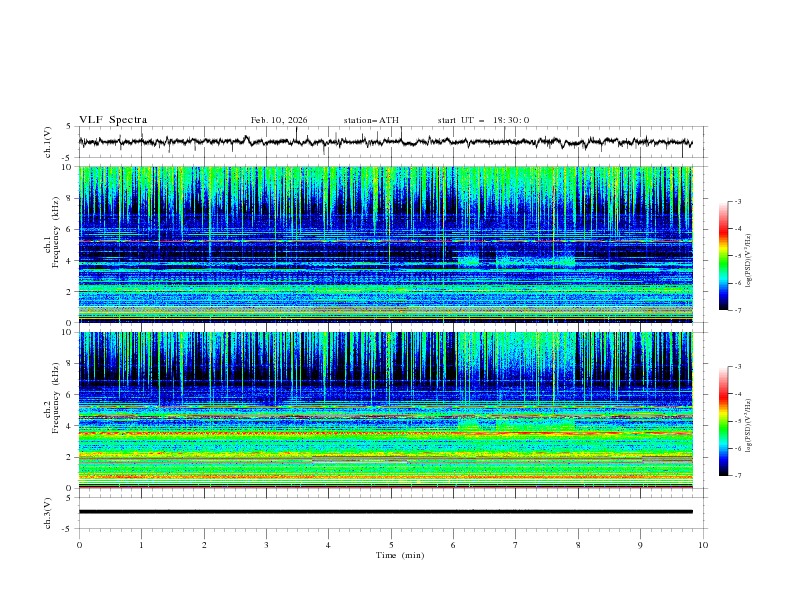Click the "start UT = 18:30:0" label
792x612 pixels.
[483, 120]
